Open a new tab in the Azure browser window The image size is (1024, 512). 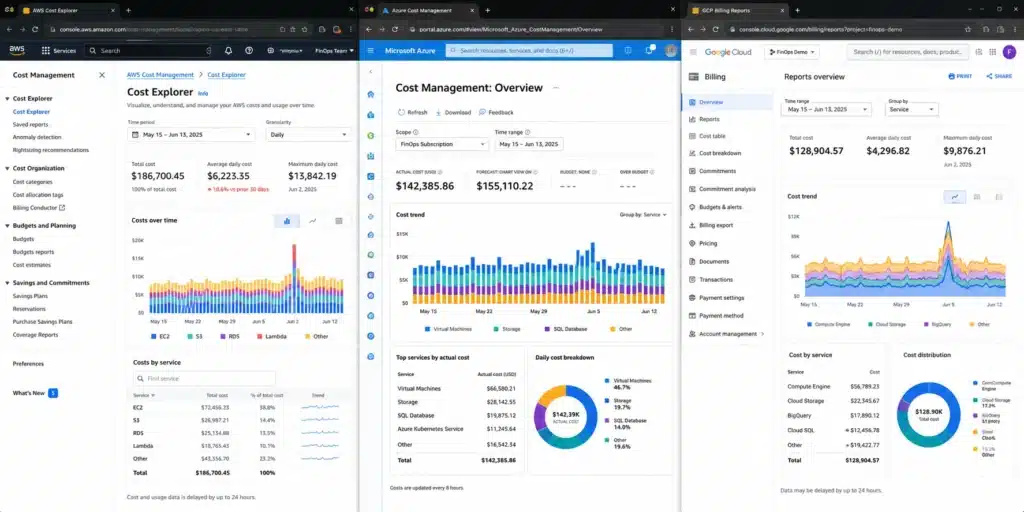pos(488,10)
